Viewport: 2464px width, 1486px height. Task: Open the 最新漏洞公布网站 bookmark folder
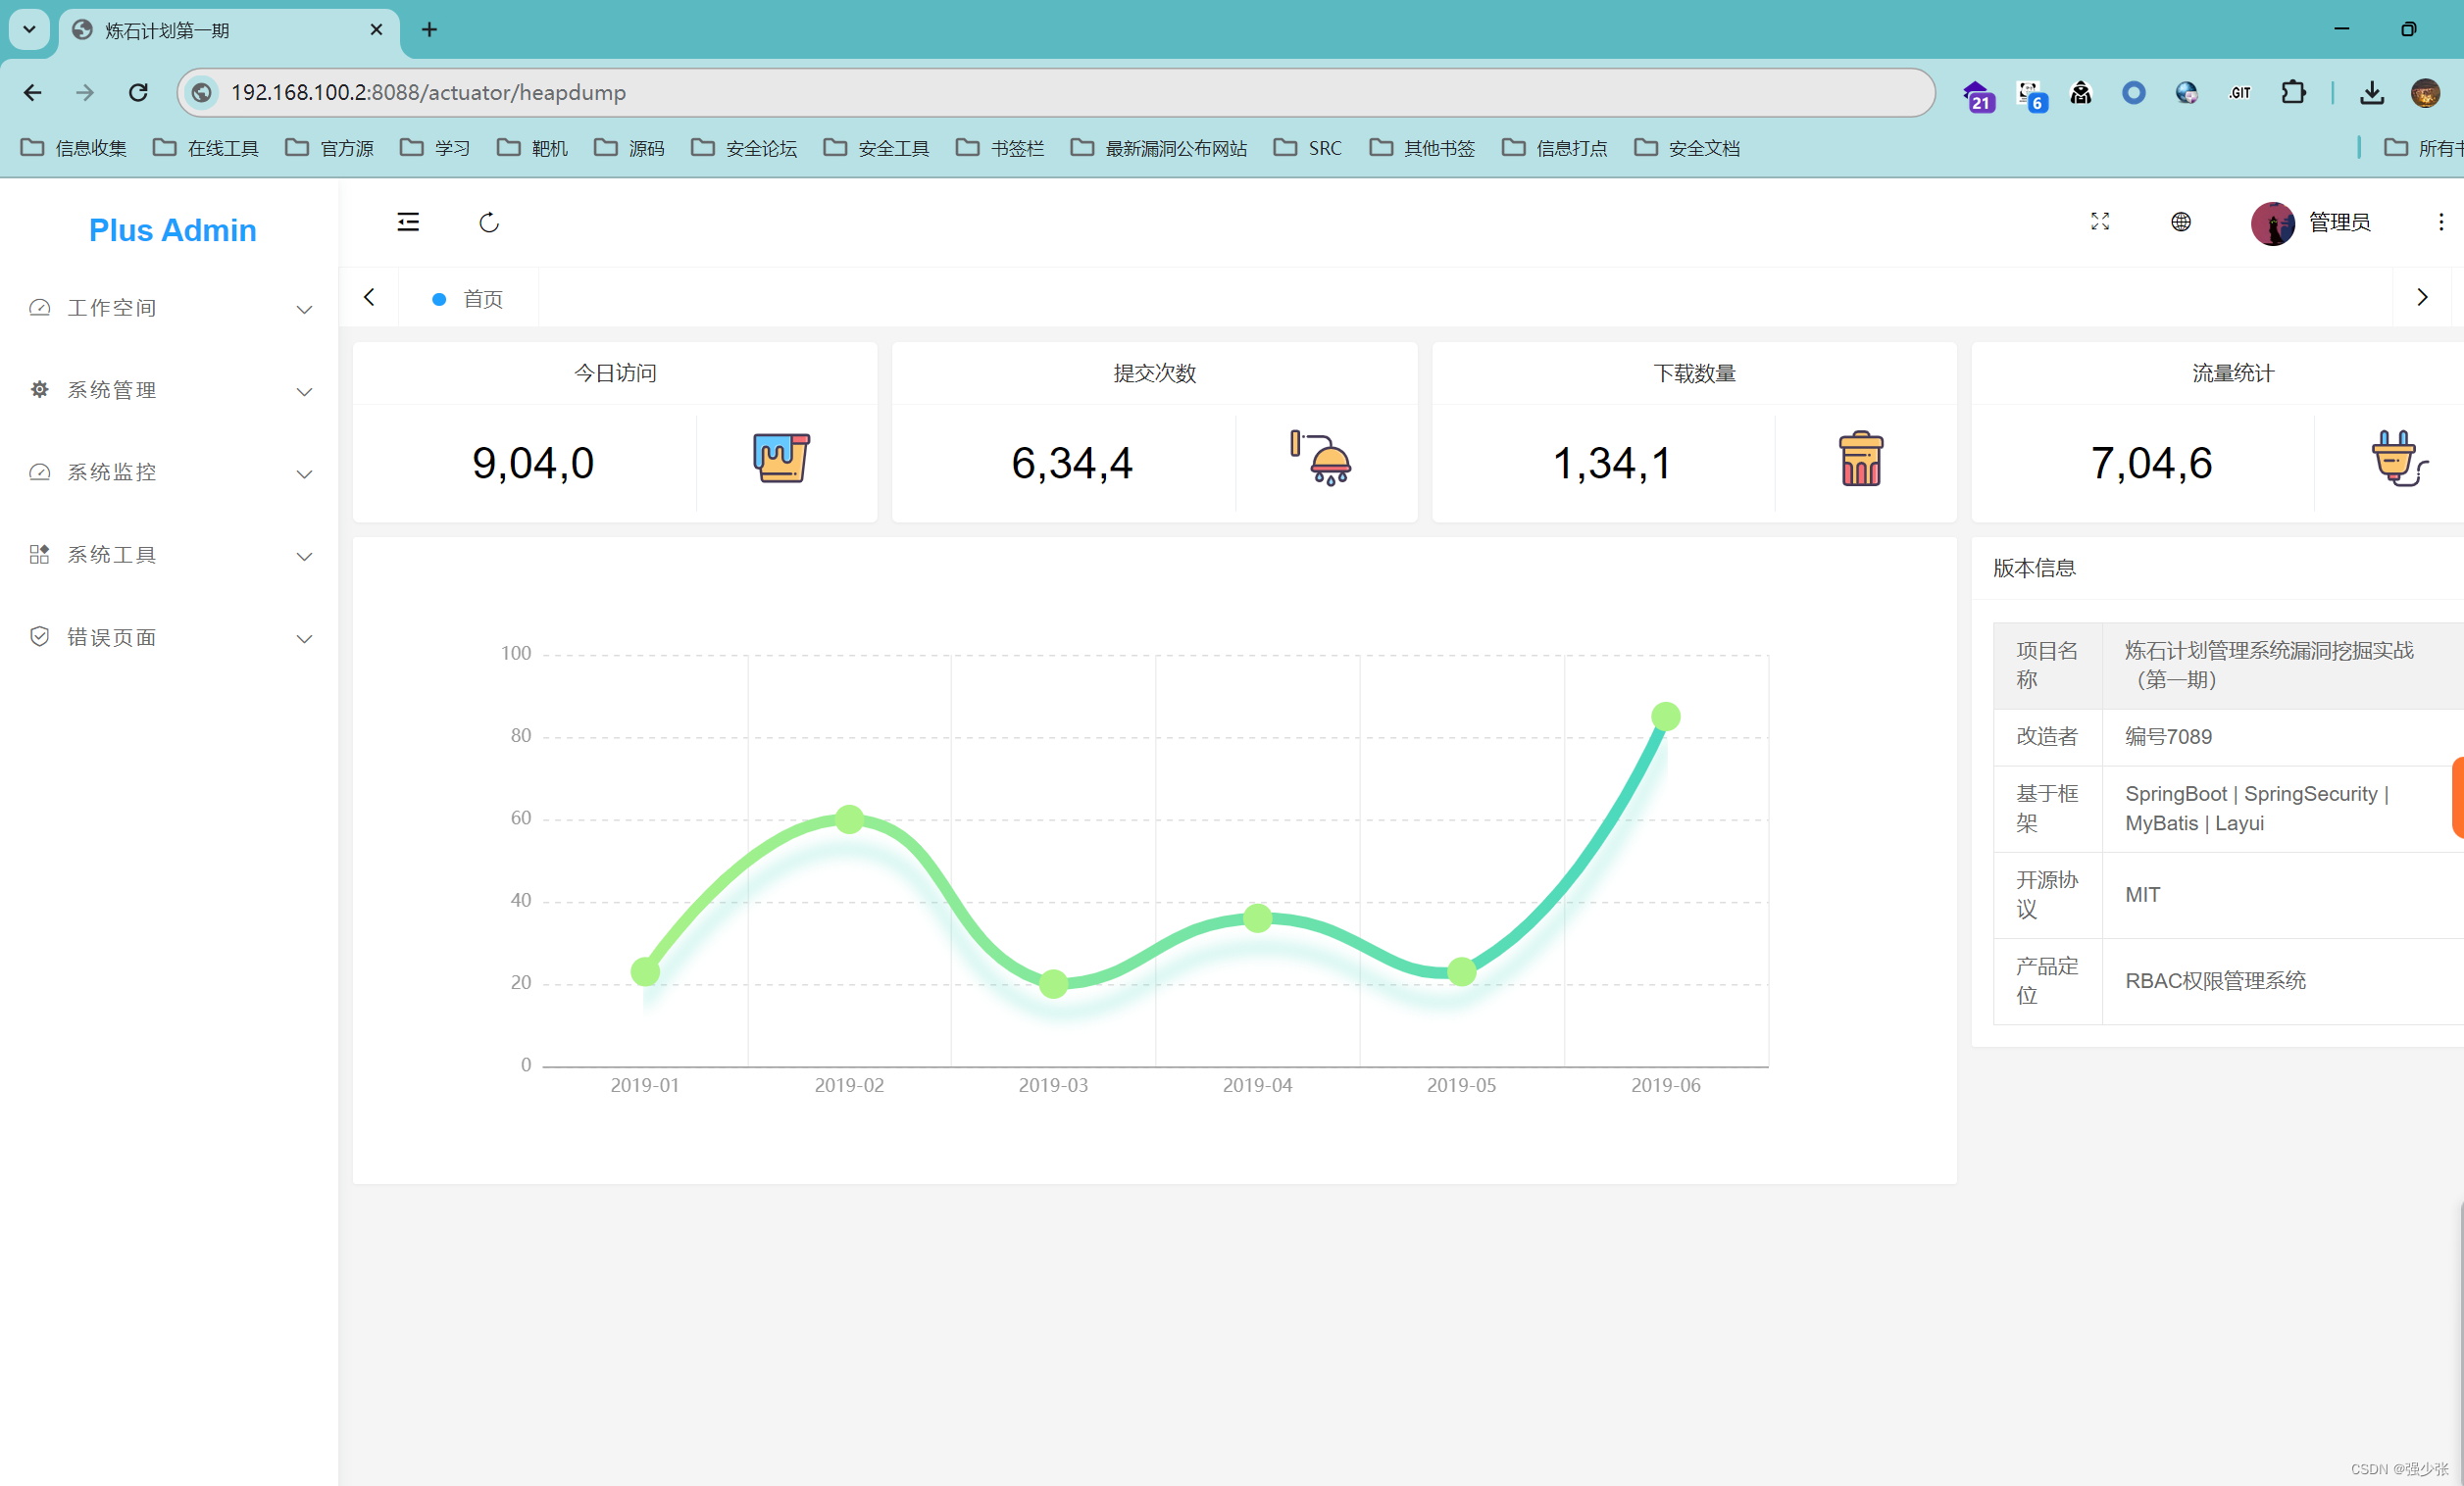(1159, 148)
